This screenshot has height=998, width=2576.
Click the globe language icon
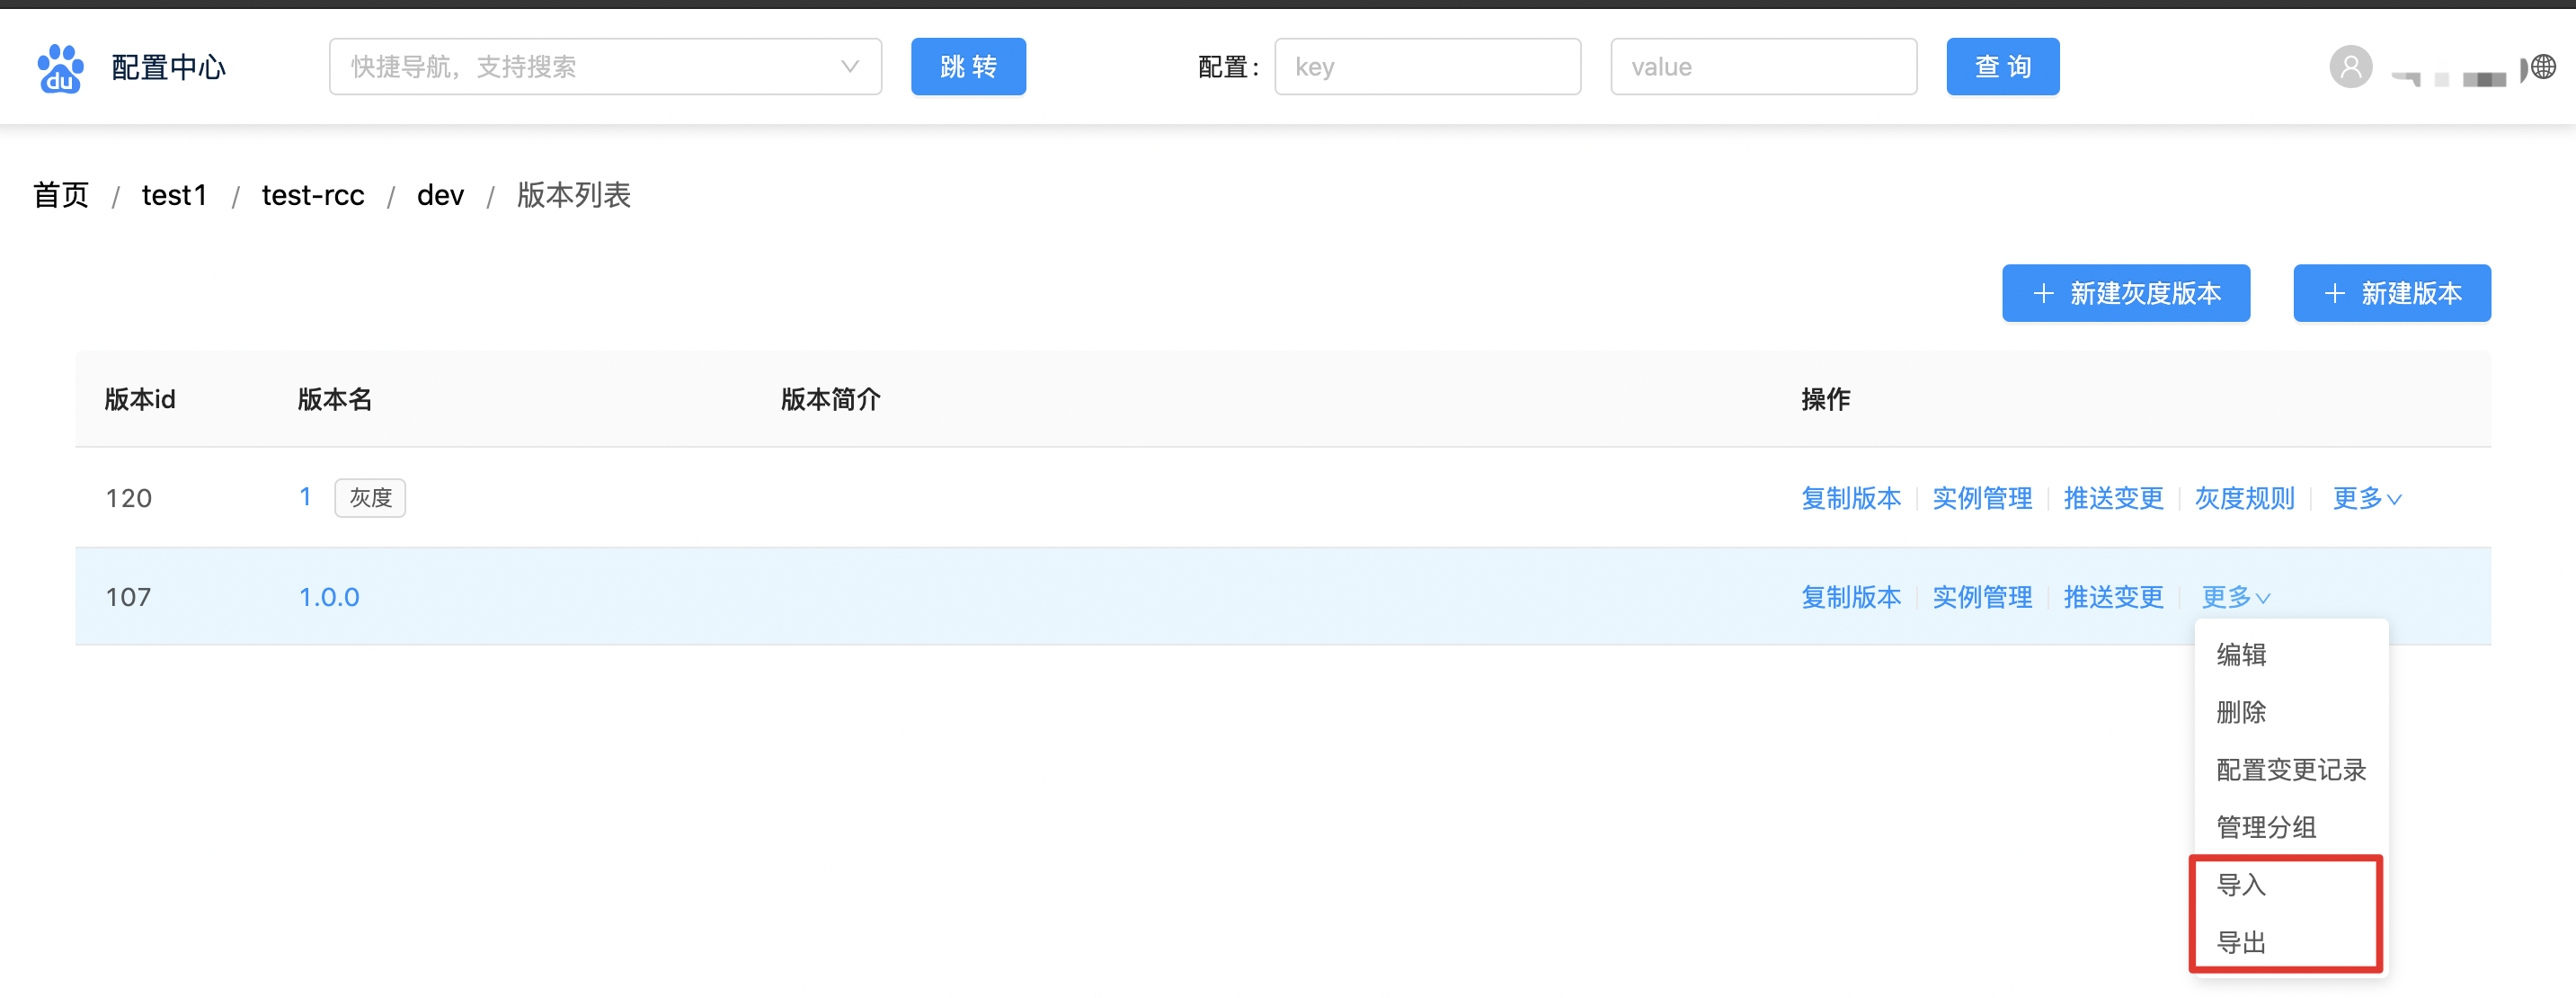(2544, 67)
